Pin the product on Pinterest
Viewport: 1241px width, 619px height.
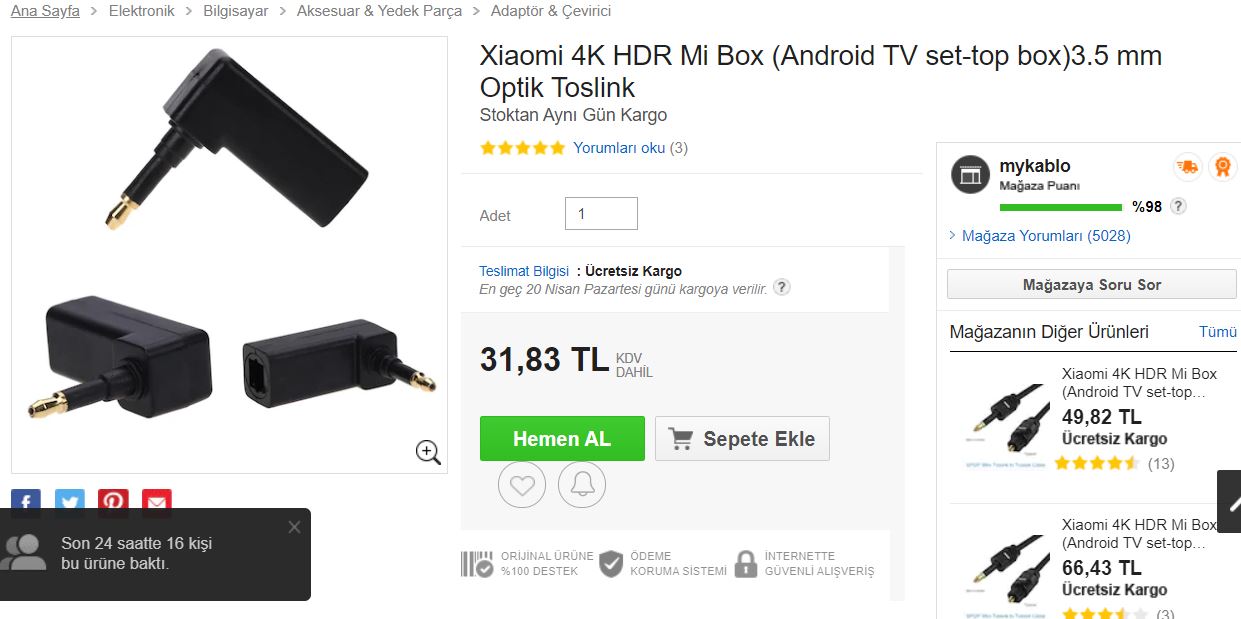113,499
